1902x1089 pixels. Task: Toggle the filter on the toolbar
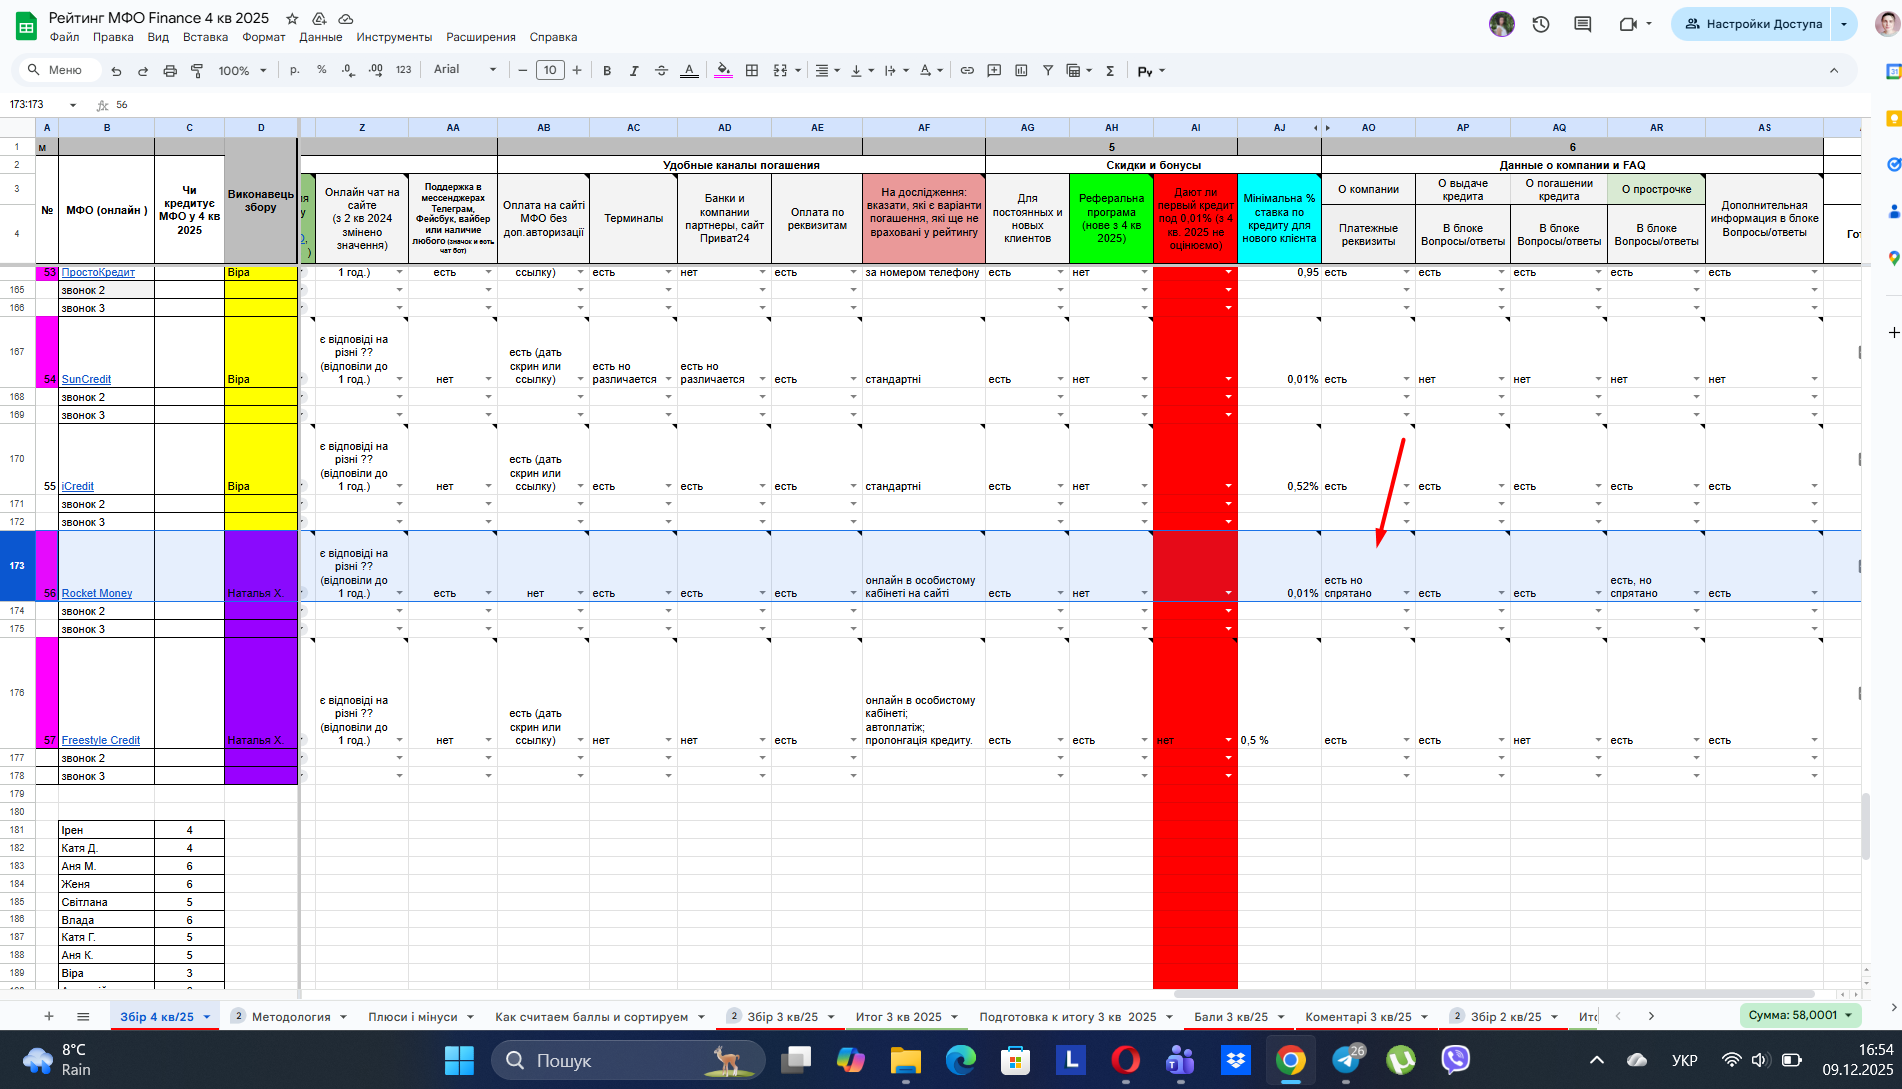(x=1048, y=71)
